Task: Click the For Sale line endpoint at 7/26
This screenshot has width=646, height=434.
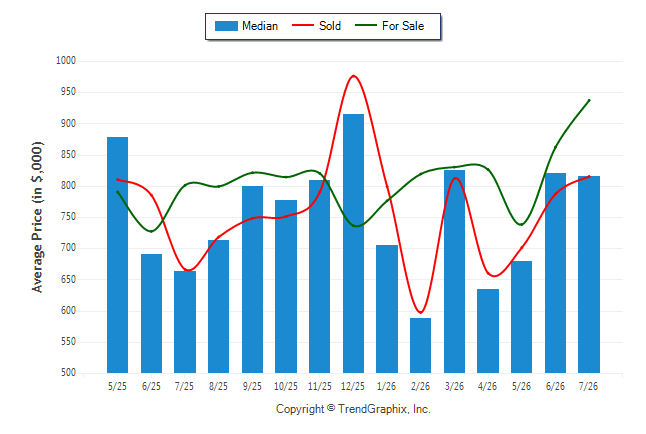Action: pyautogui.click(x=590, y=100)
